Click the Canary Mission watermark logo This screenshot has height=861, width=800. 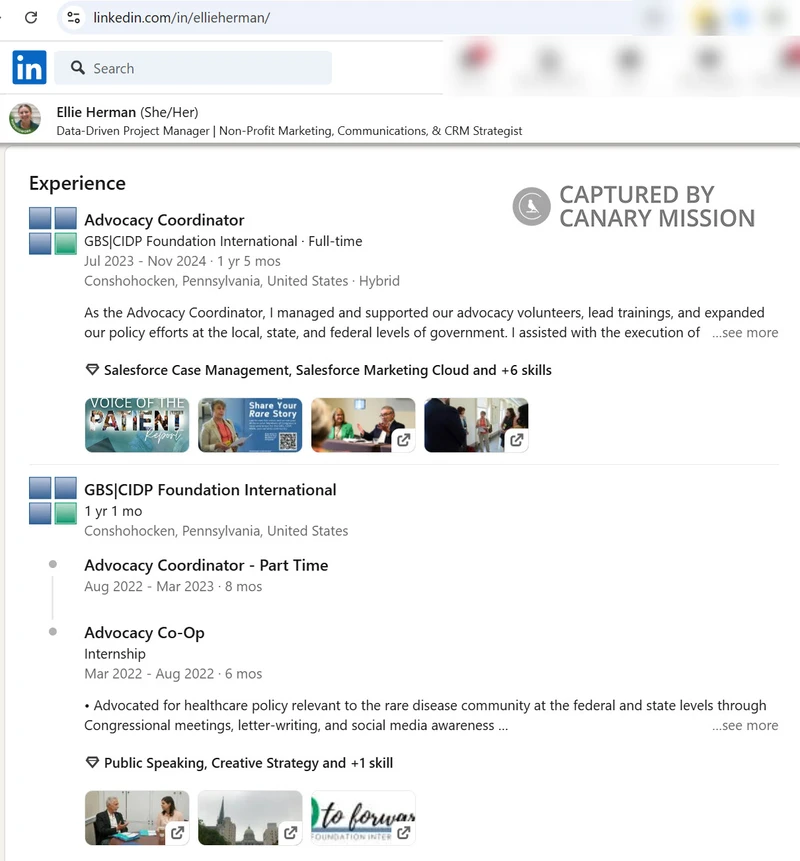click(x=531, y=207)
